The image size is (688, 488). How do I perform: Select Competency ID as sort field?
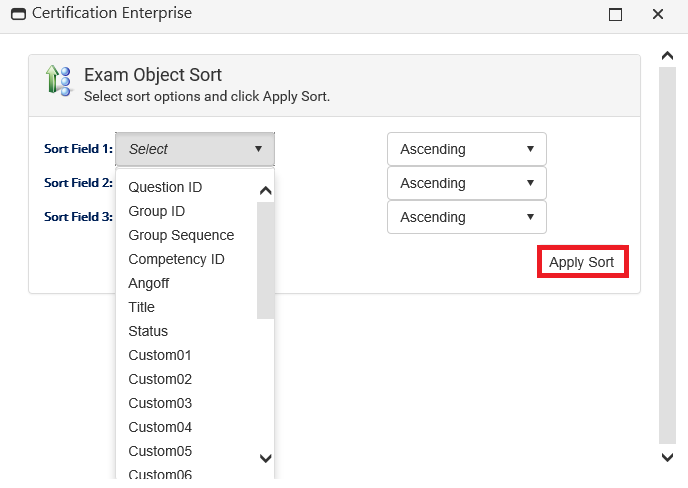pyautogui.click(x=176, y=259)
